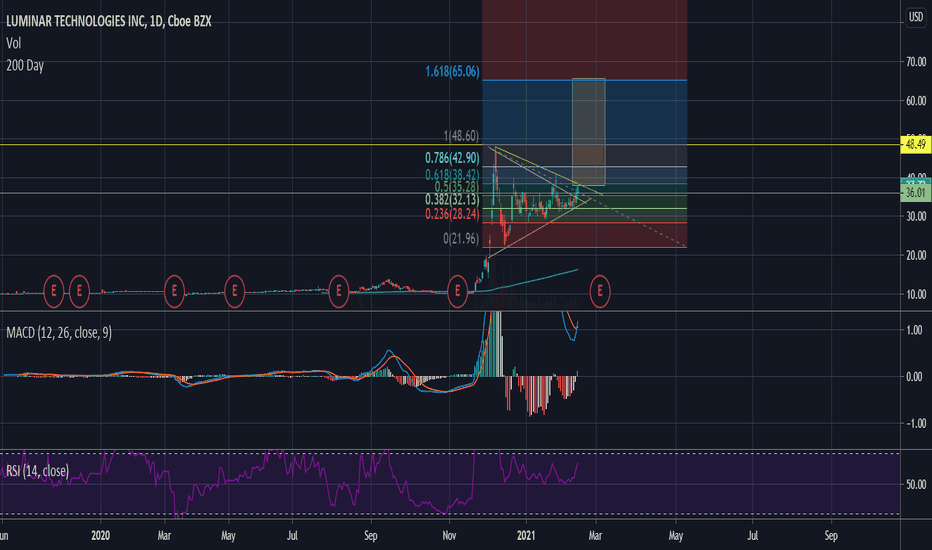The width and height of the screenshot is (932, 550).
Task: Select the MACD (12, 26, close, 9) legend
Action: tap(59, 332)
